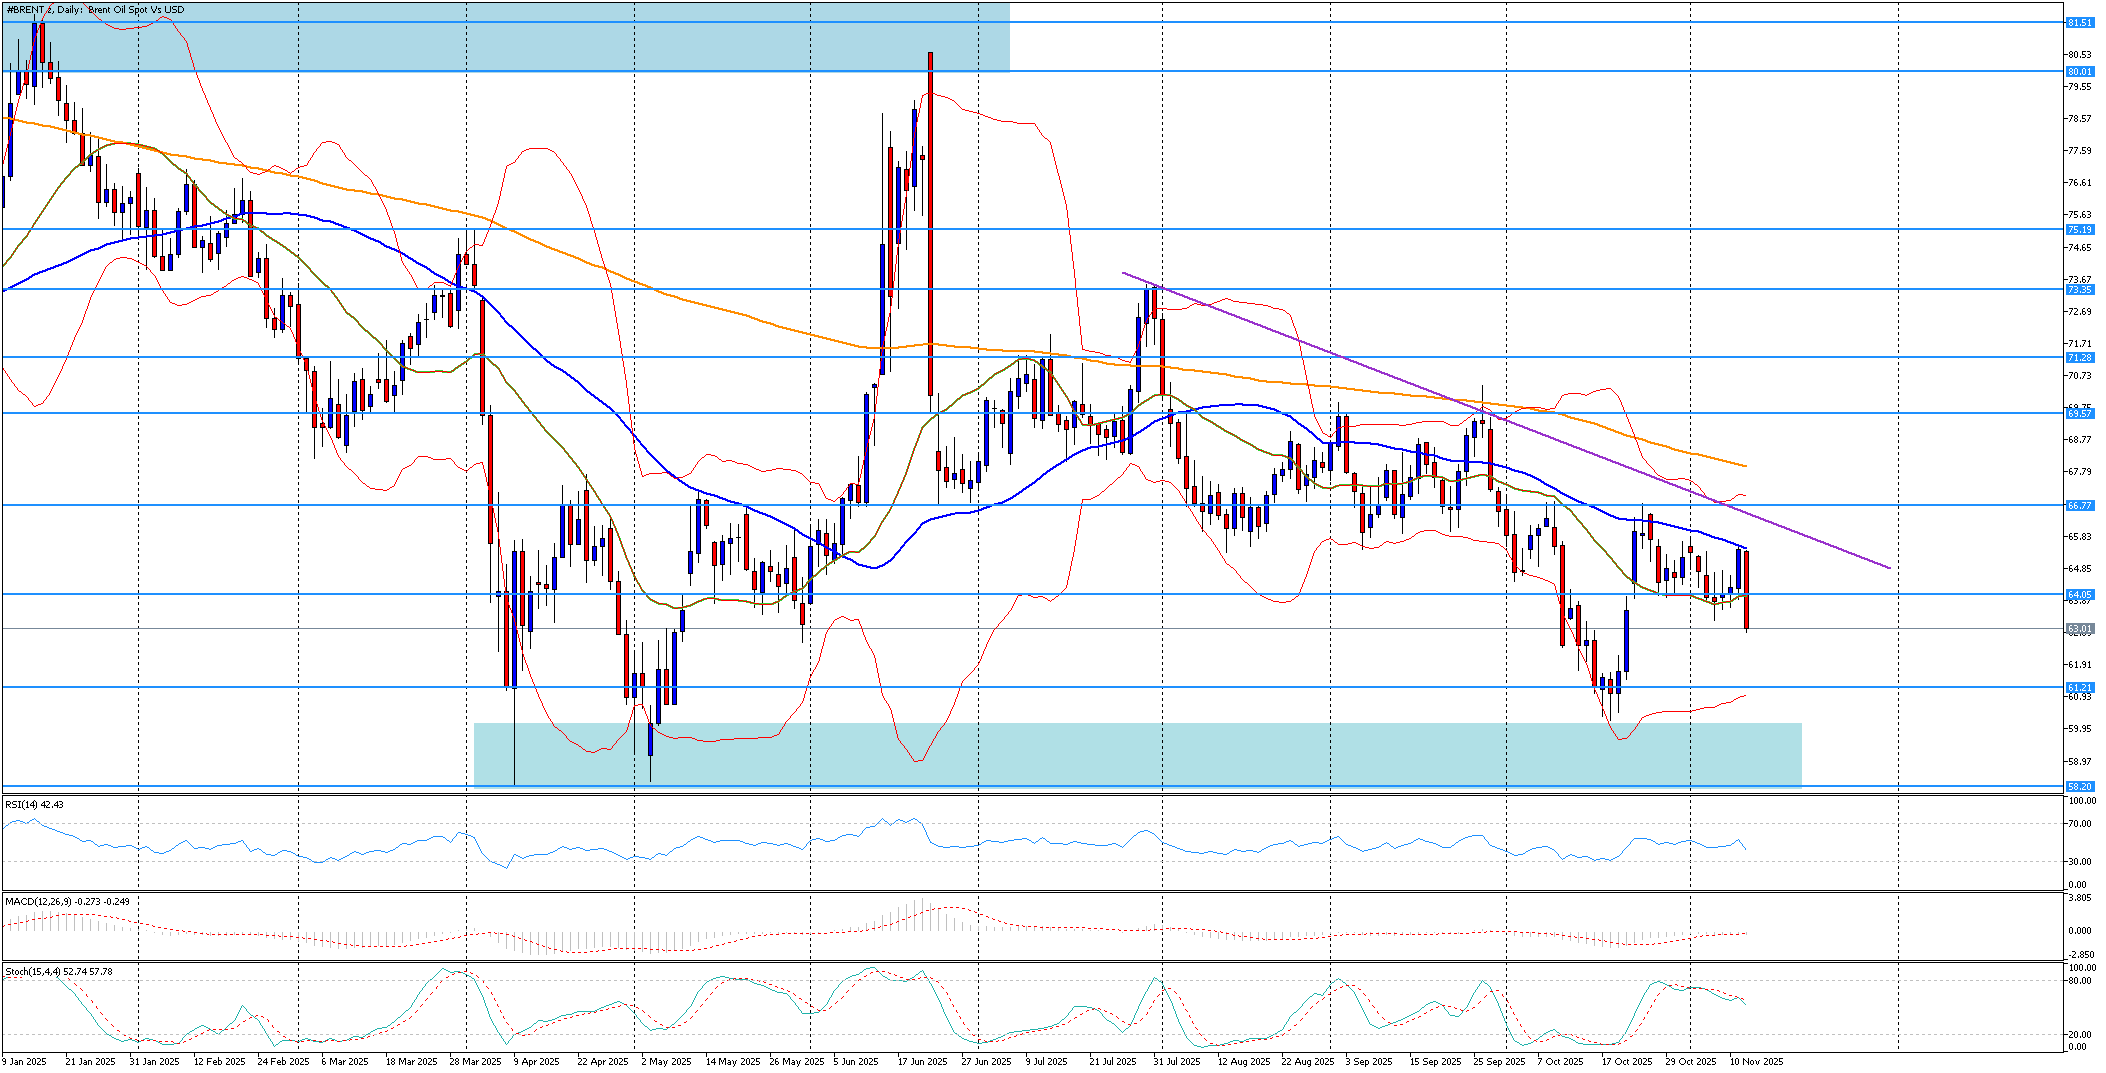Select the 69.57 horizontal line label
This screenshot has height=1073, width=2106.
(x=2079, y=413)
